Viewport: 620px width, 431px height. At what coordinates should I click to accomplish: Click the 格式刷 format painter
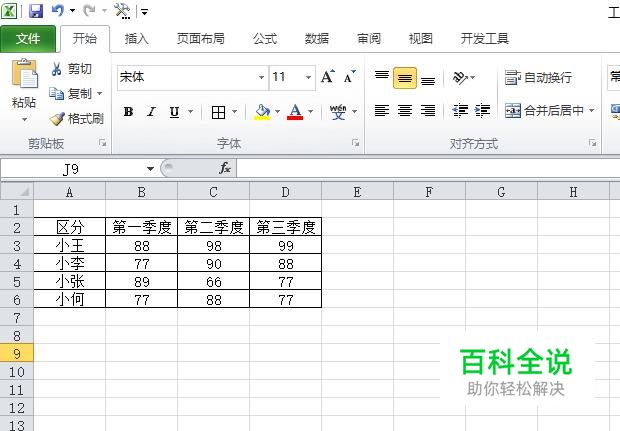(77, 118)
